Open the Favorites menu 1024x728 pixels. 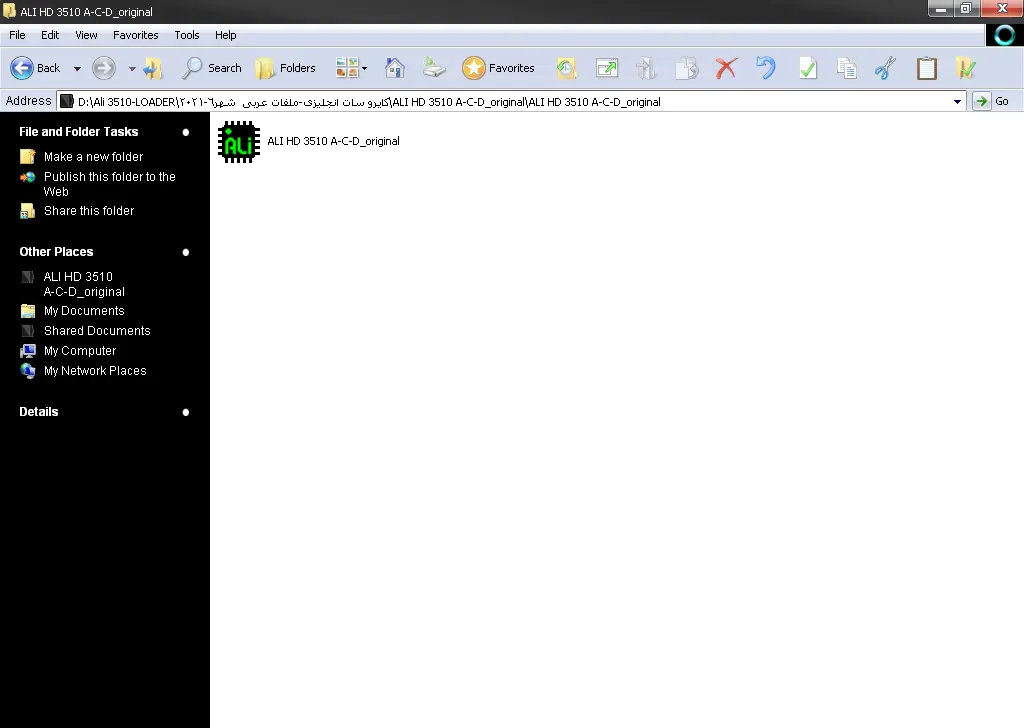pyautogui.click(x=136, y=35)
